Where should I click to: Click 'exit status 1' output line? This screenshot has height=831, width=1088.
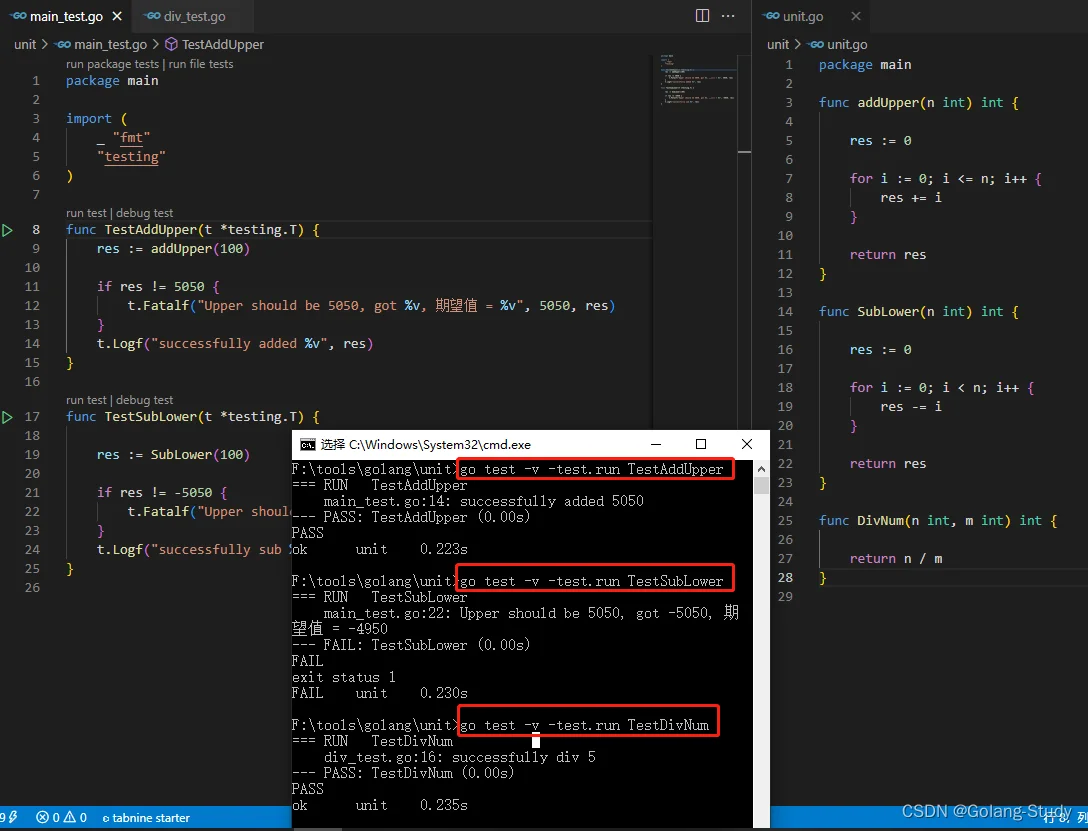tap(343, 678)
